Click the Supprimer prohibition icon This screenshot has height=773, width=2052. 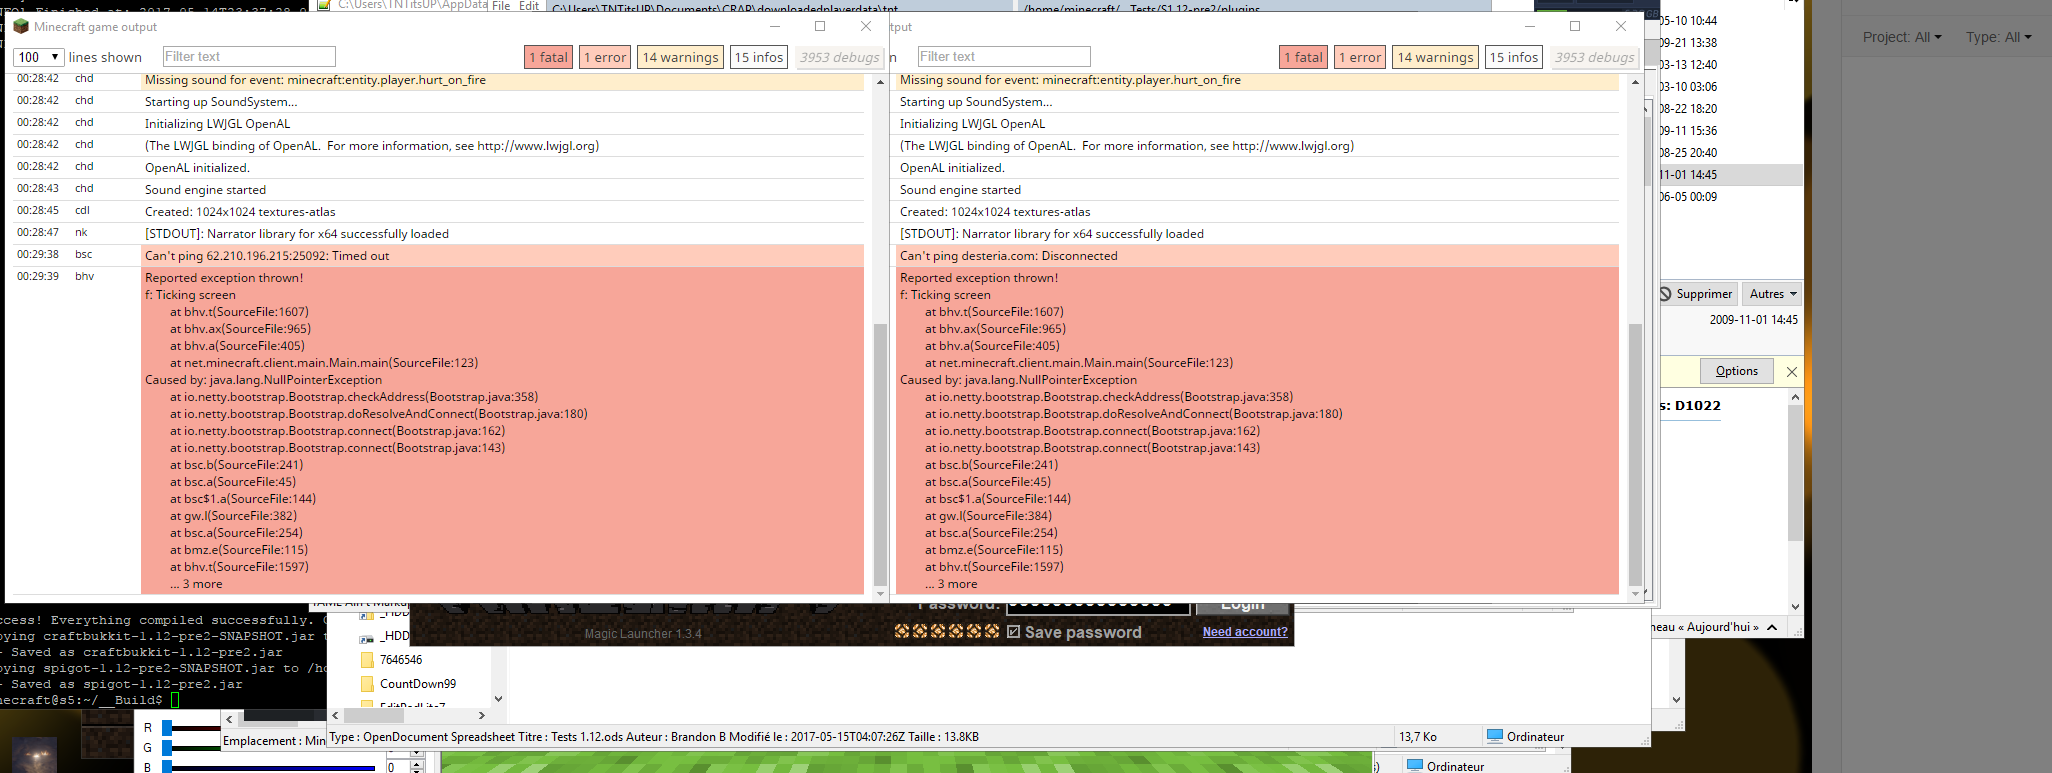tap(1666, 294)
